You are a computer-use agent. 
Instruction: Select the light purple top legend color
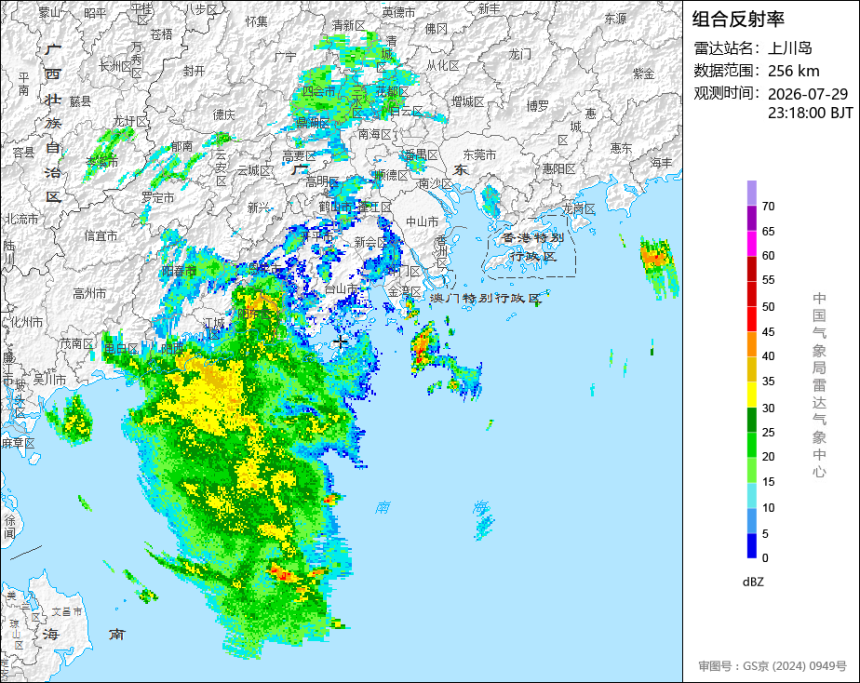751,193
